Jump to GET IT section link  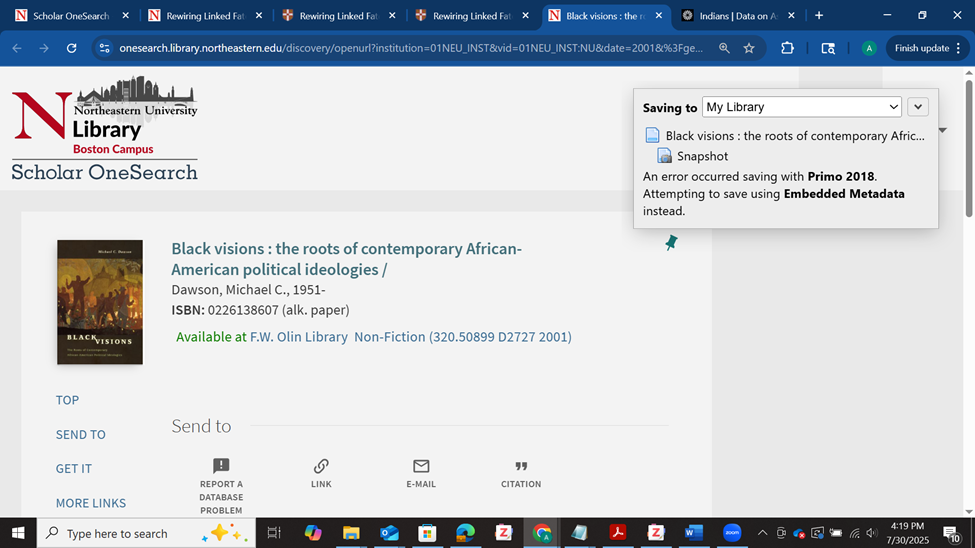(73, 468)
